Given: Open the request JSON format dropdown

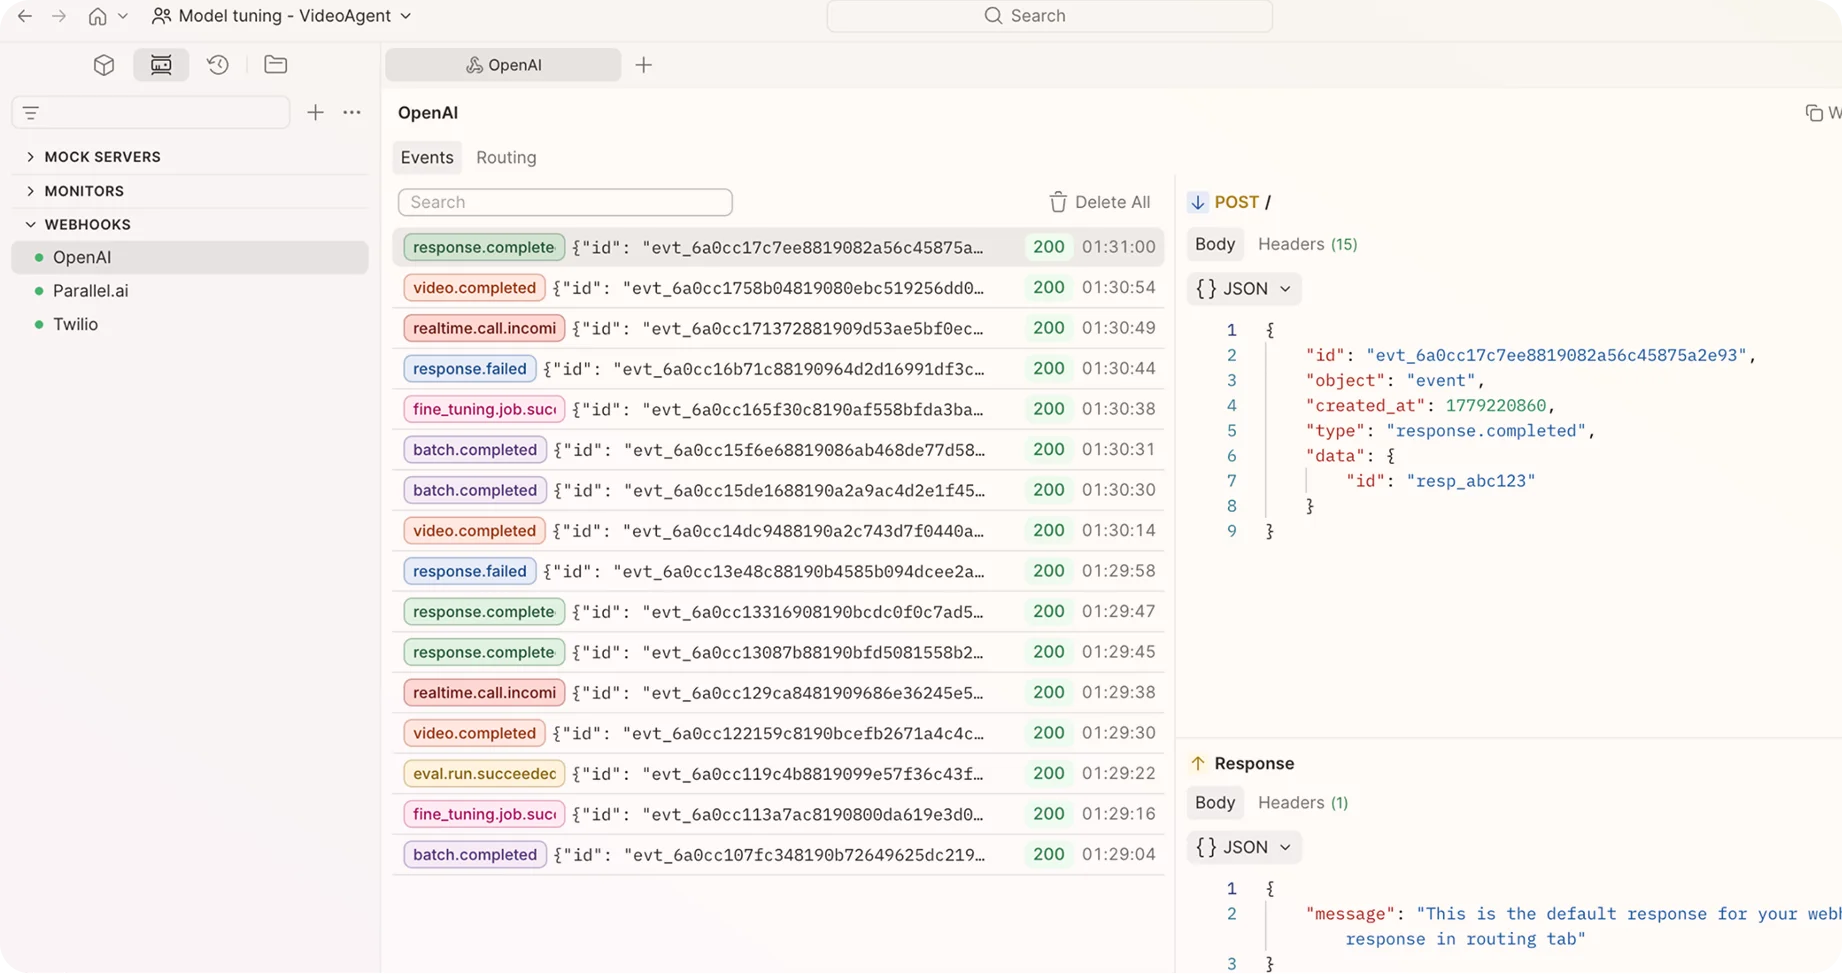Looking at the screenshot, I should click(x=1244, y=289).
